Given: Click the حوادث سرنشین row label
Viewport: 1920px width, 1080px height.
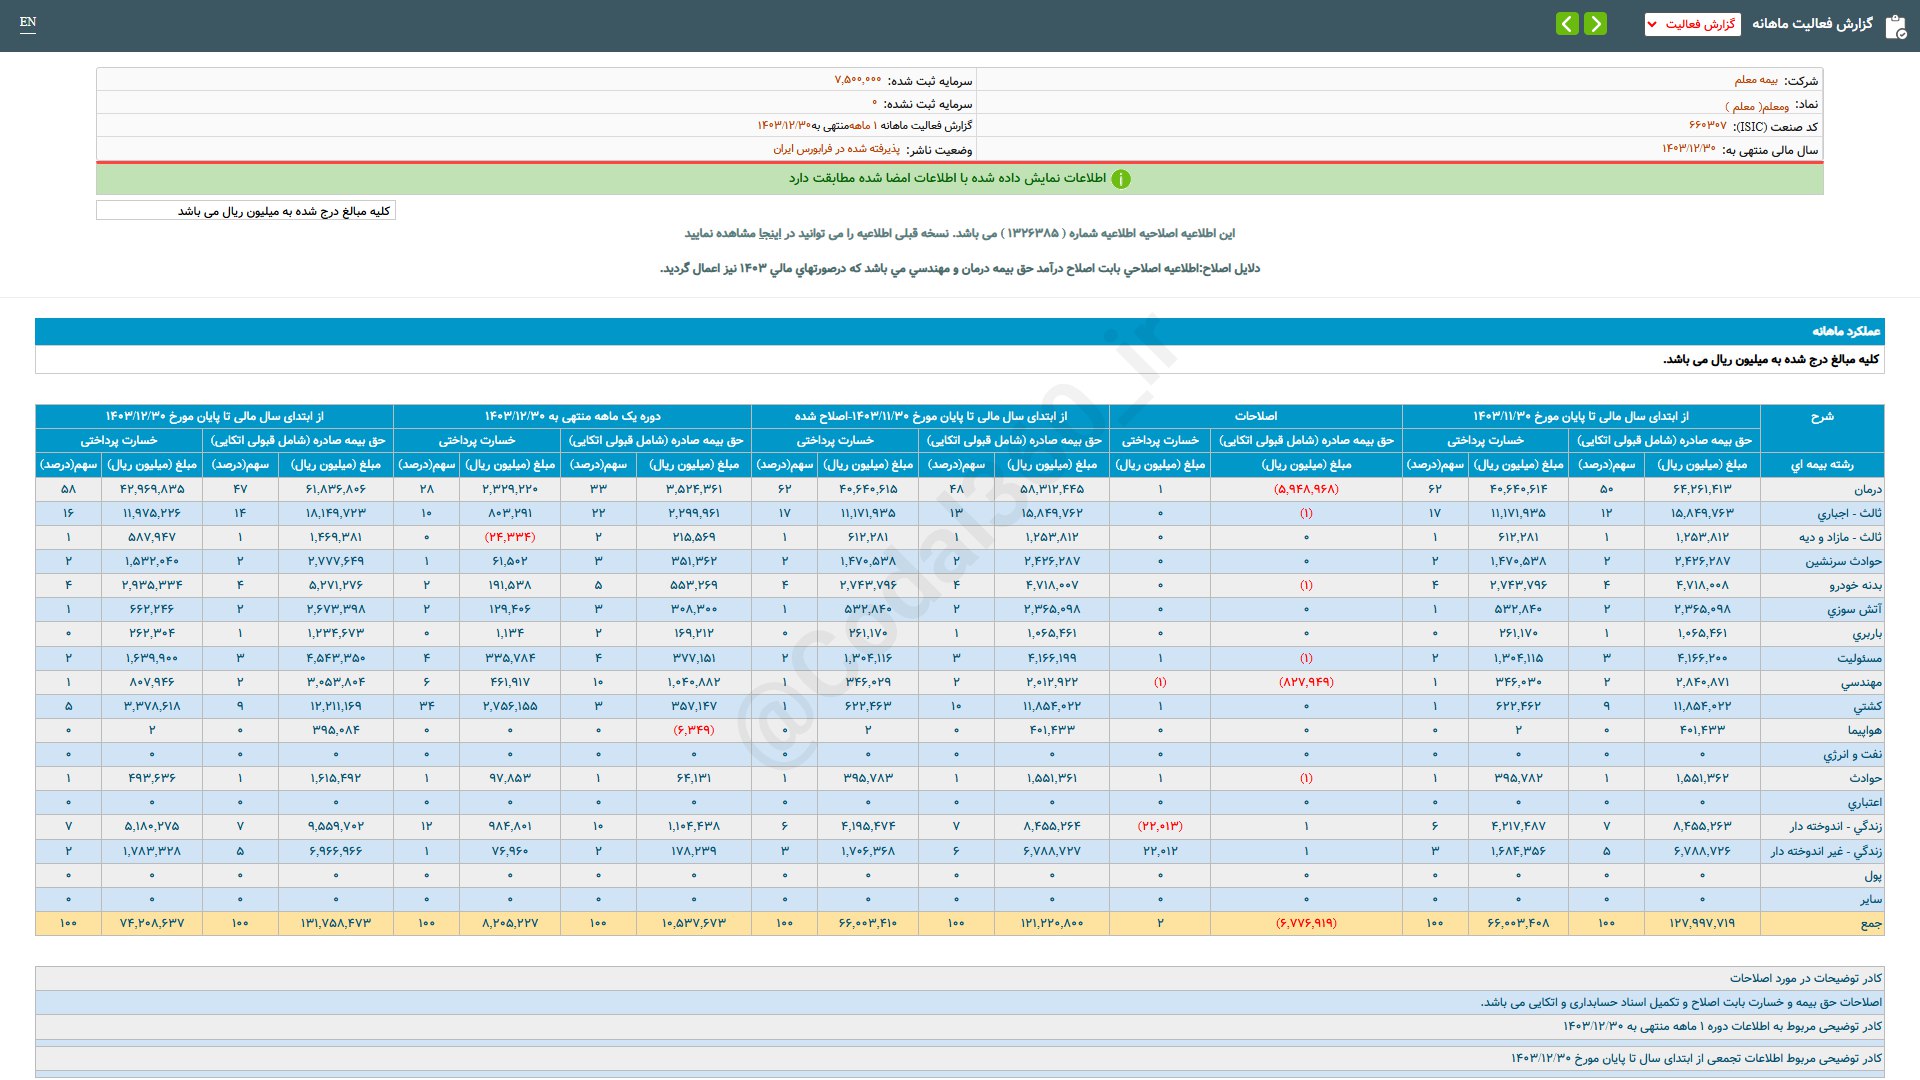Looking at the screenshot, I should coord(1843,561).
